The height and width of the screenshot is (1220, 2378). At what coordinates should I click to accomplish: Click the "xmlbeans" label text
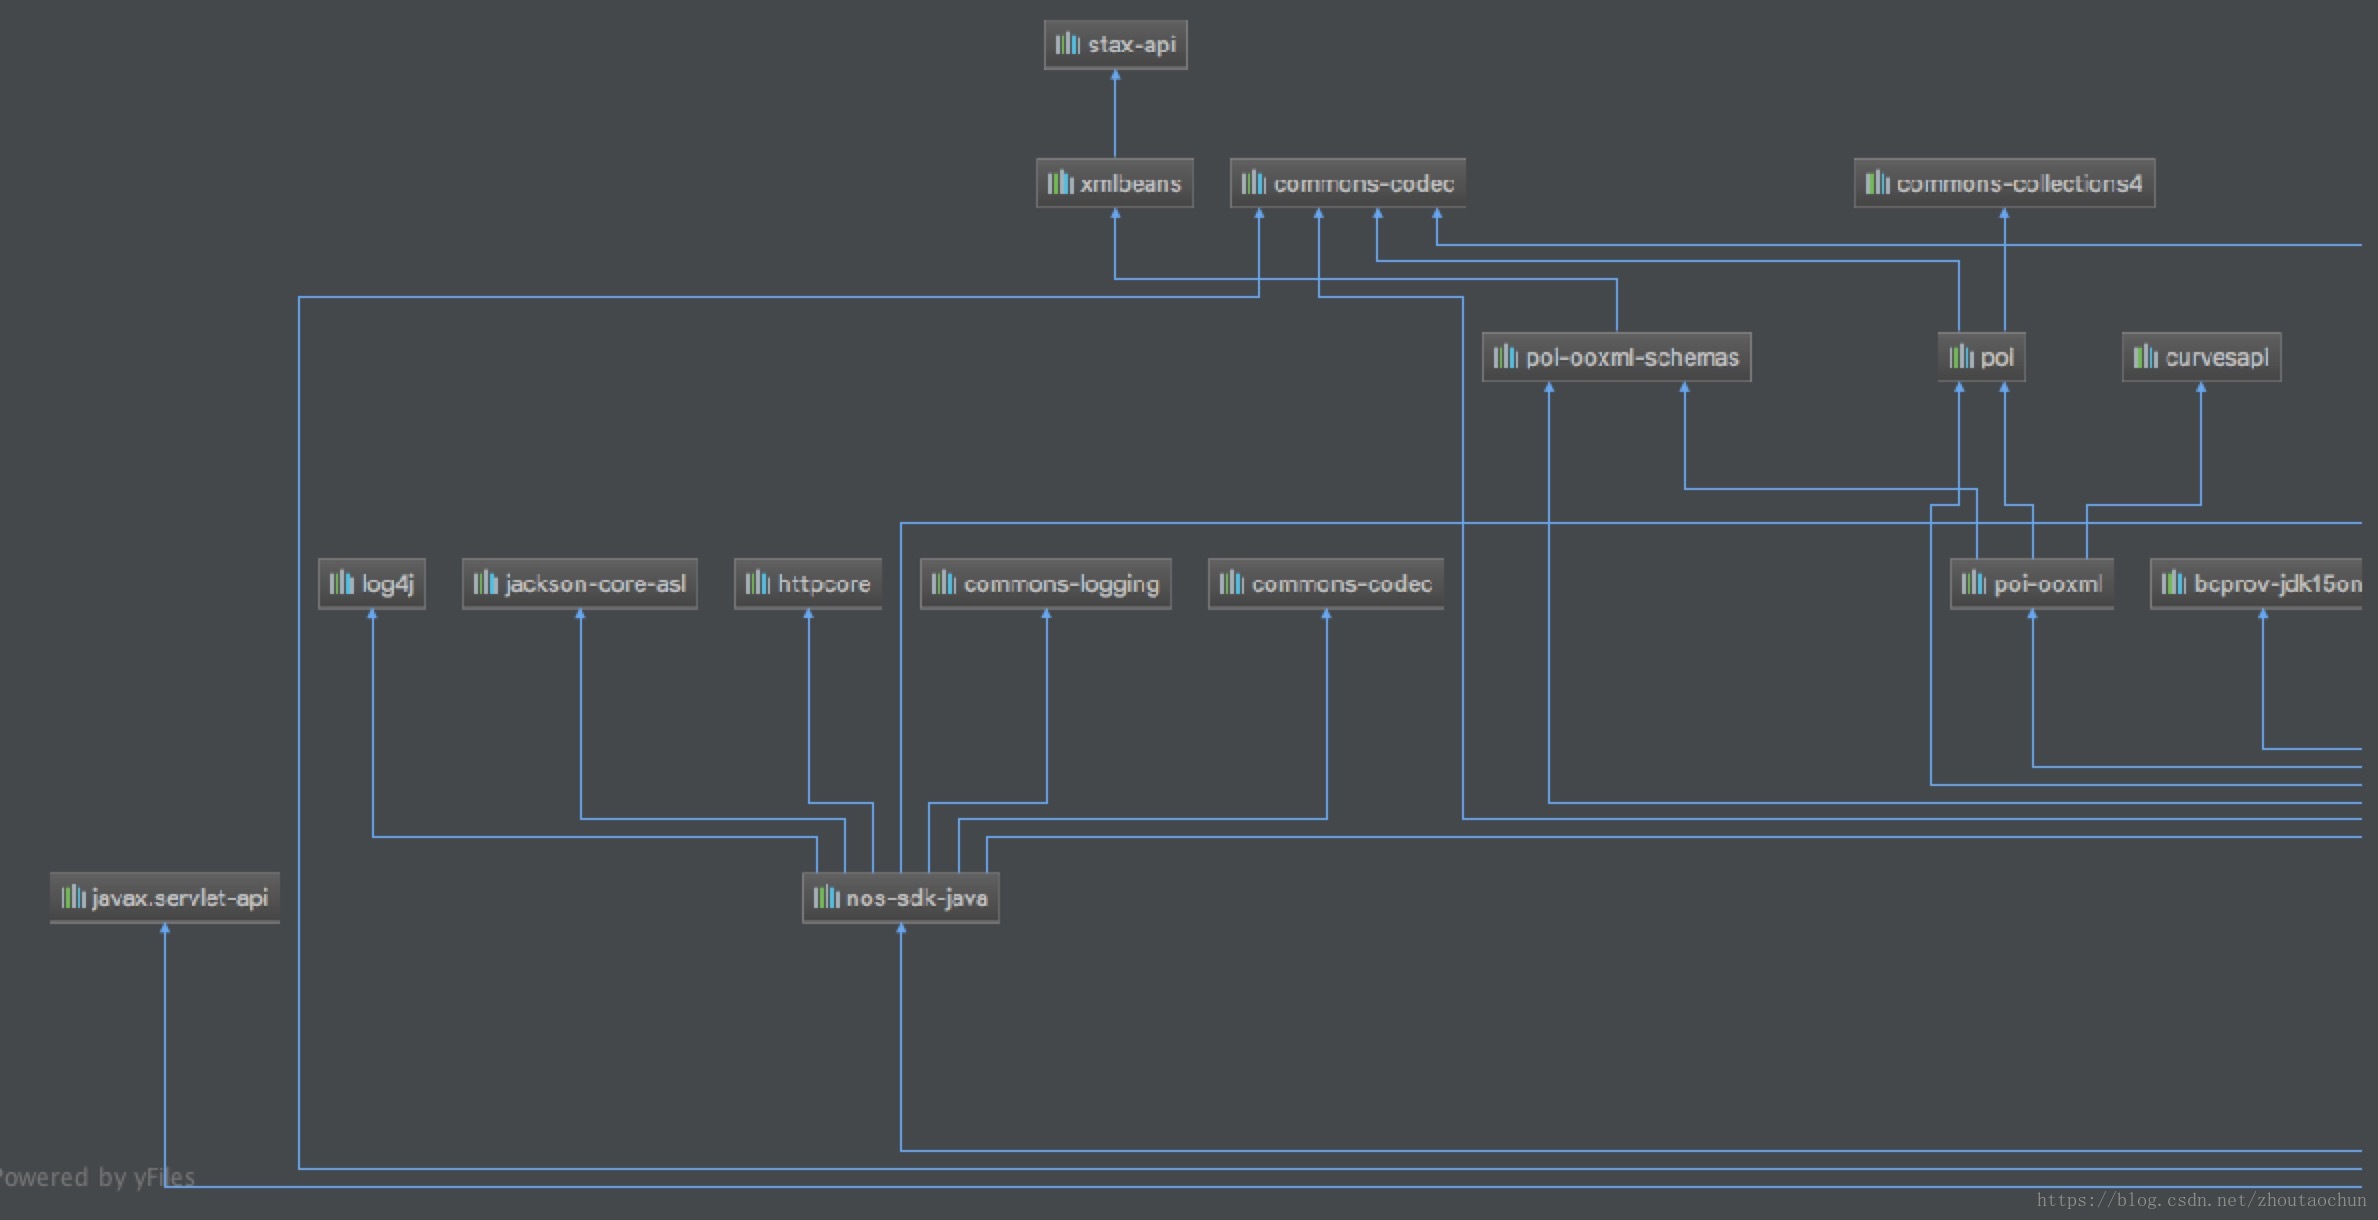point(1131,183)
